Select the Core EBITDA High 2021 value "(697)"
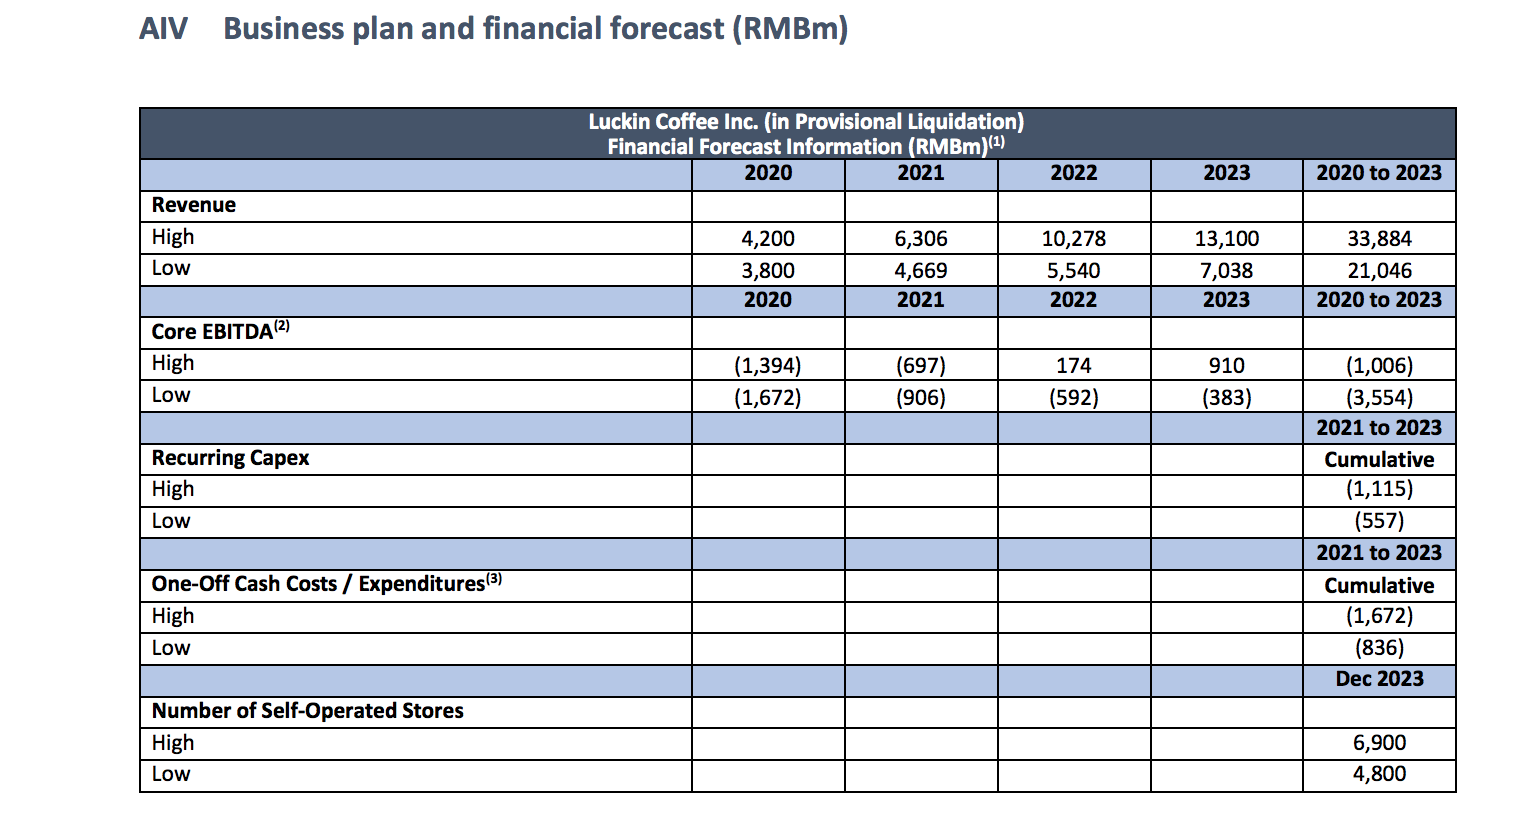Viewport: 1524px width, 816px height. (x=921, y=366)
